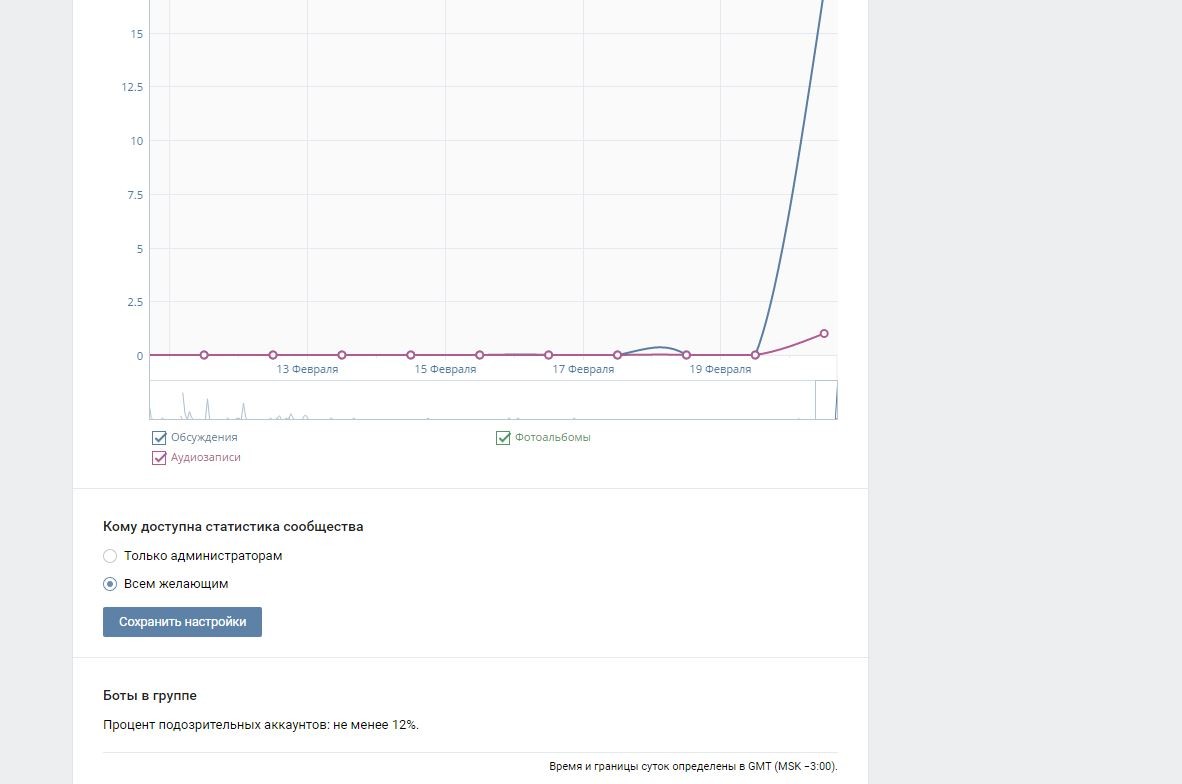Viewport: 1182px width, 784px height.
Task: Click the suspicious accounts percentage text
Action: tap(260, 725)
